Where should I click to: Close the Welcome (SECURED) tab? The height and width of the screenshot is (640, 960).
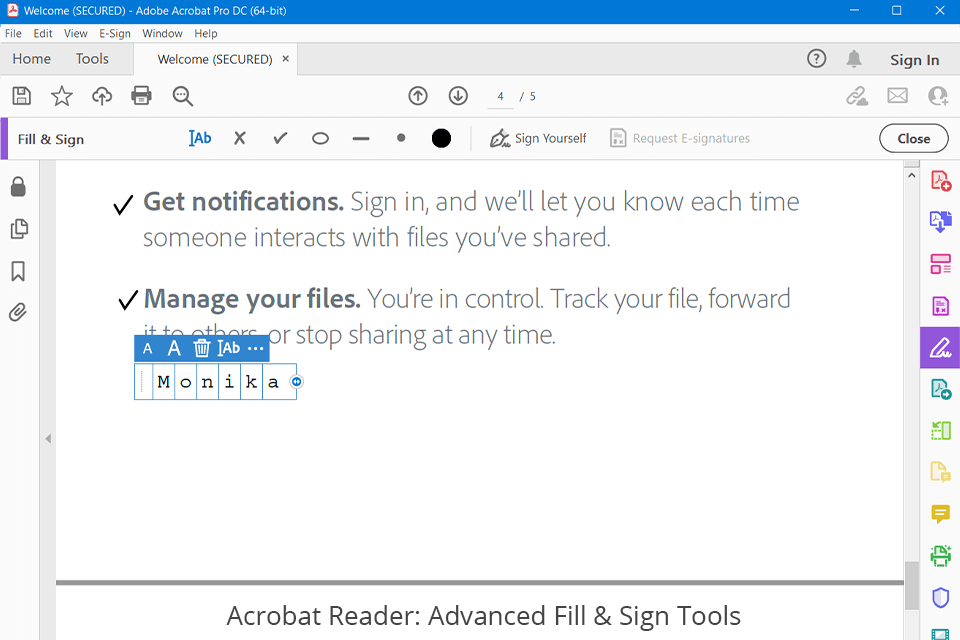(285, 59)
